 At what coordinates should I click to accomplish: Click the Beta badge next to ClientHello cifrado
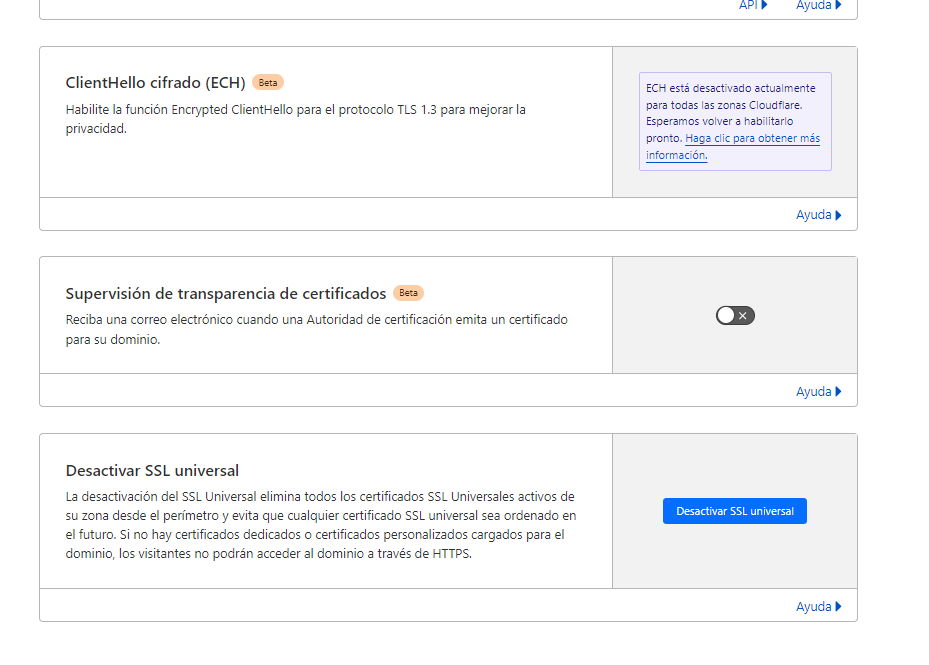tap(268, 83)
